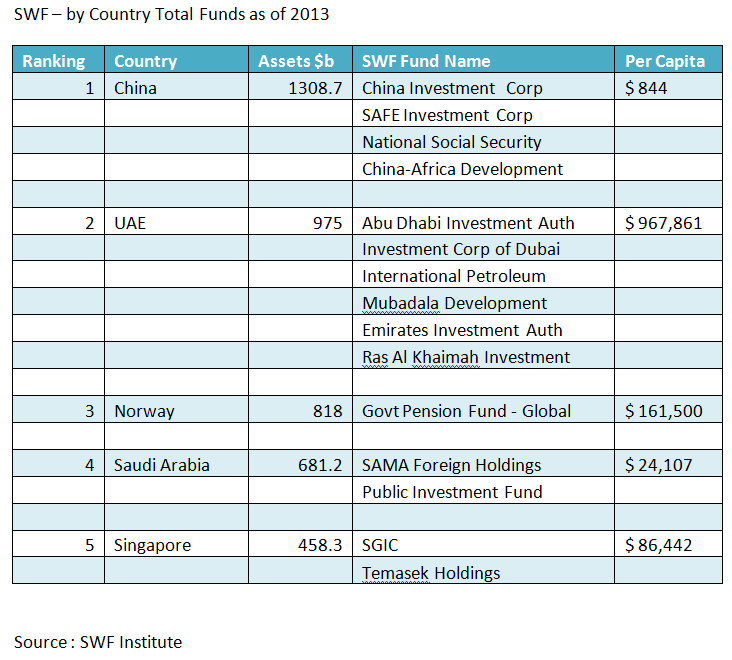Viewport: 732px width, 660px height.
Task: Click the UAE country cell
Action: point(130,223)
